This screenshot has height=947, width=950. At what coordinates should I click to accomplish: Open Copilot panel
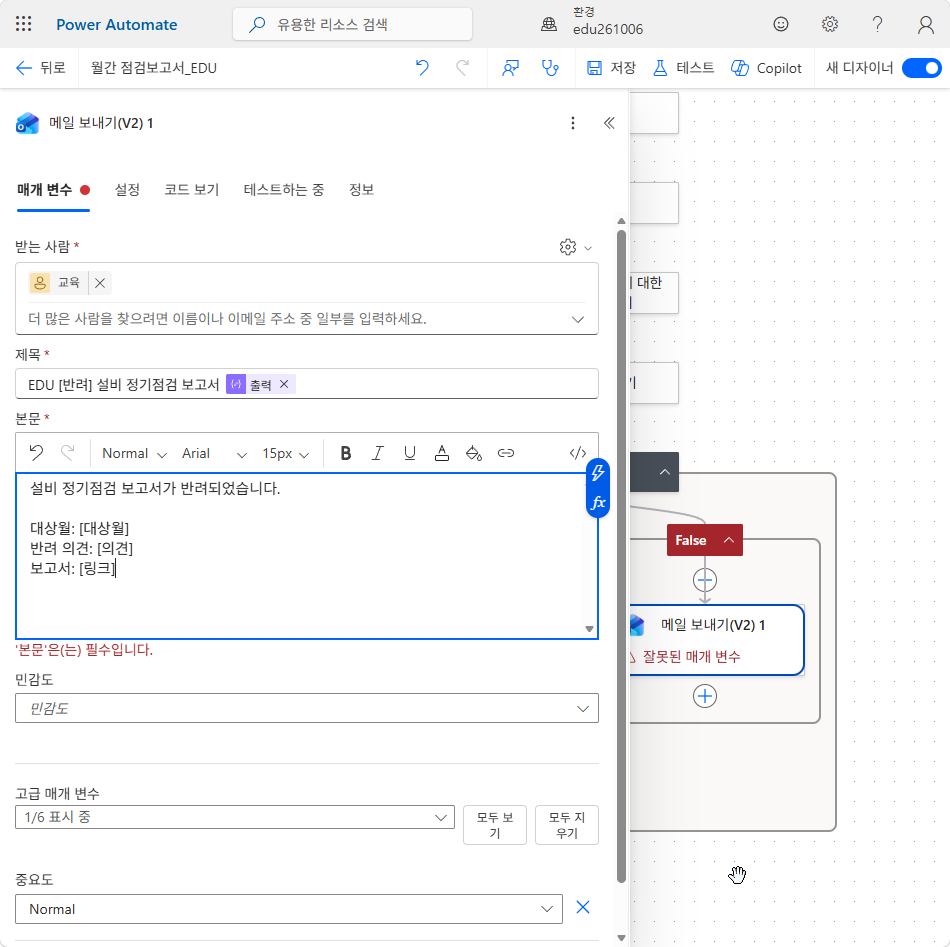766,68
